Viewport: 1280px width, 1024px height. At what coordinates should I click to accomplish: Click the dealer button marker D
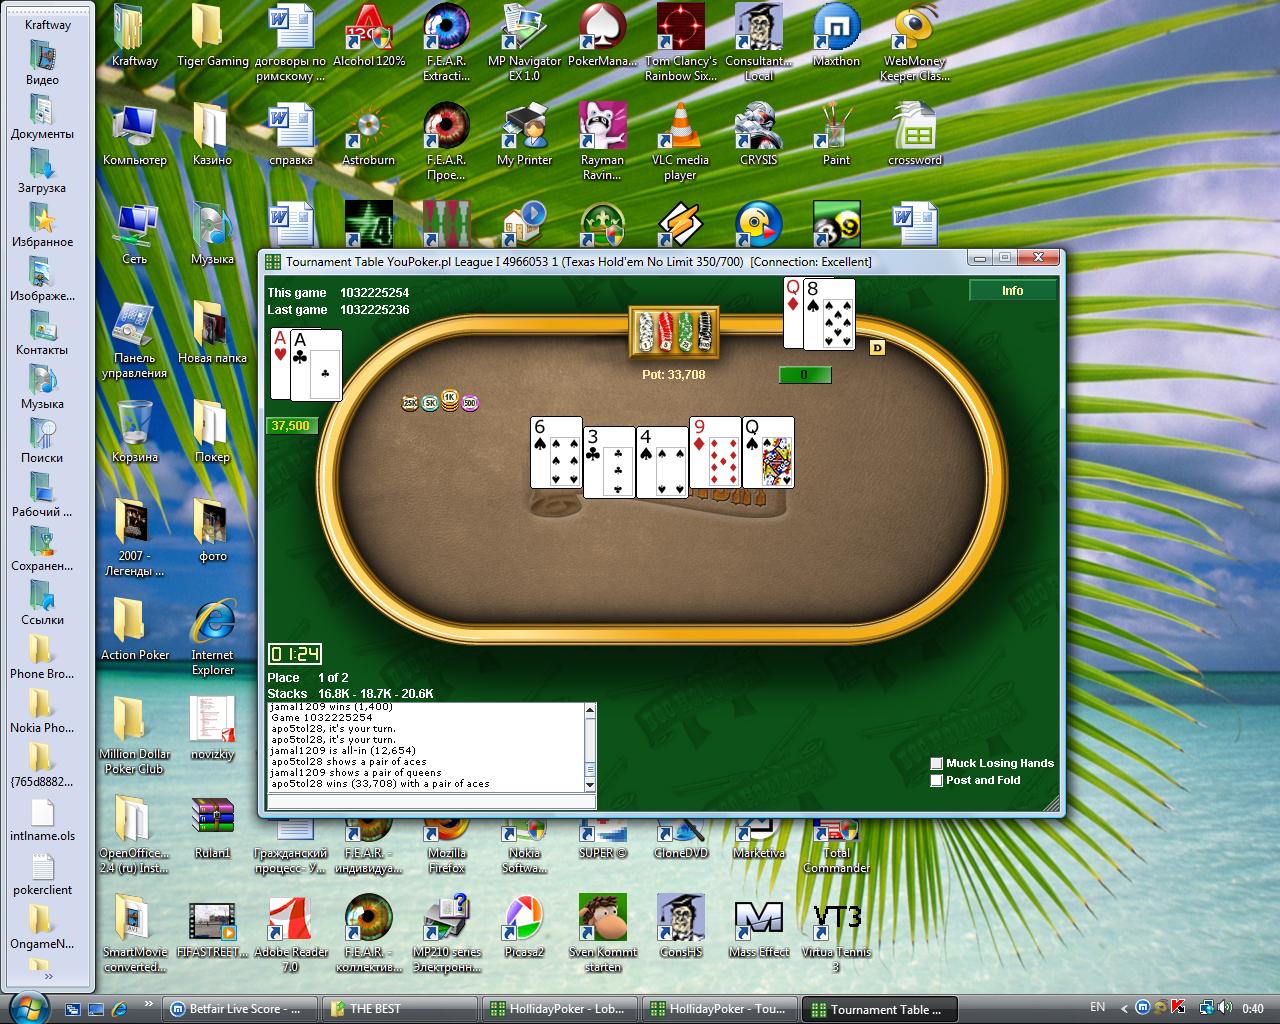877,348
